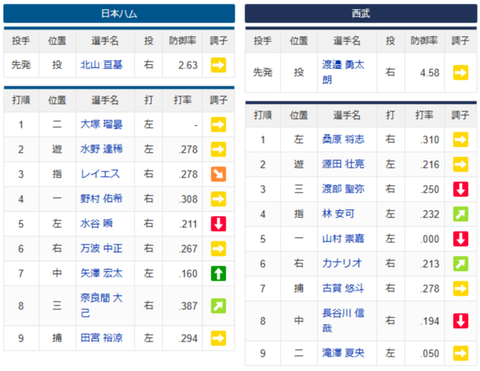The image size is (480, 371).
Task: Click the dark green up arrow for 矢澤 宏太
Action: 218,273
